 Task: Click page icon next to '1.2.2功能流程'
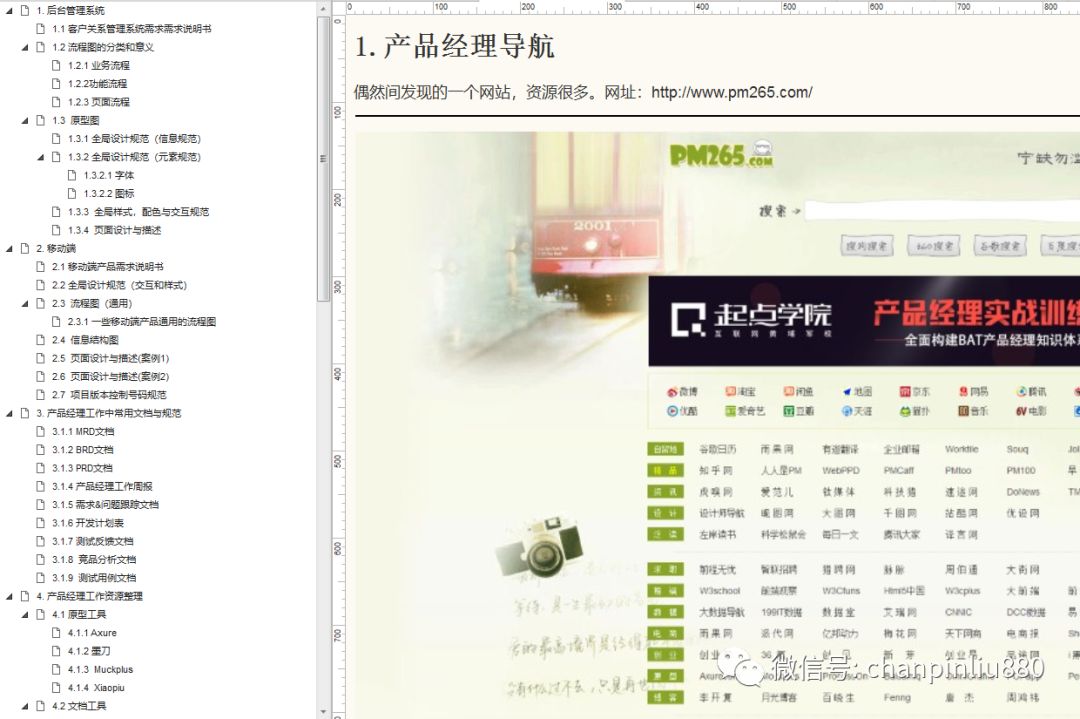pos(56,83)
